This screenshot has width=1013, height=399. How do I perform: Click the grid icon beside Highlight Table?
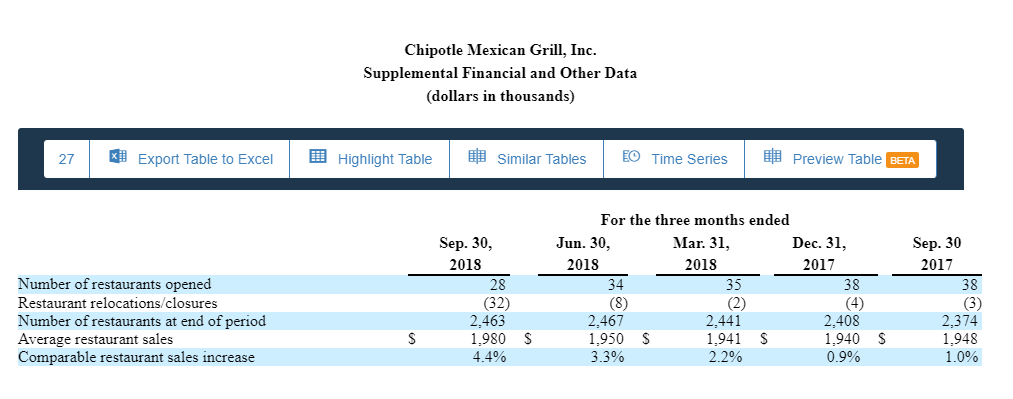(317, 159)
